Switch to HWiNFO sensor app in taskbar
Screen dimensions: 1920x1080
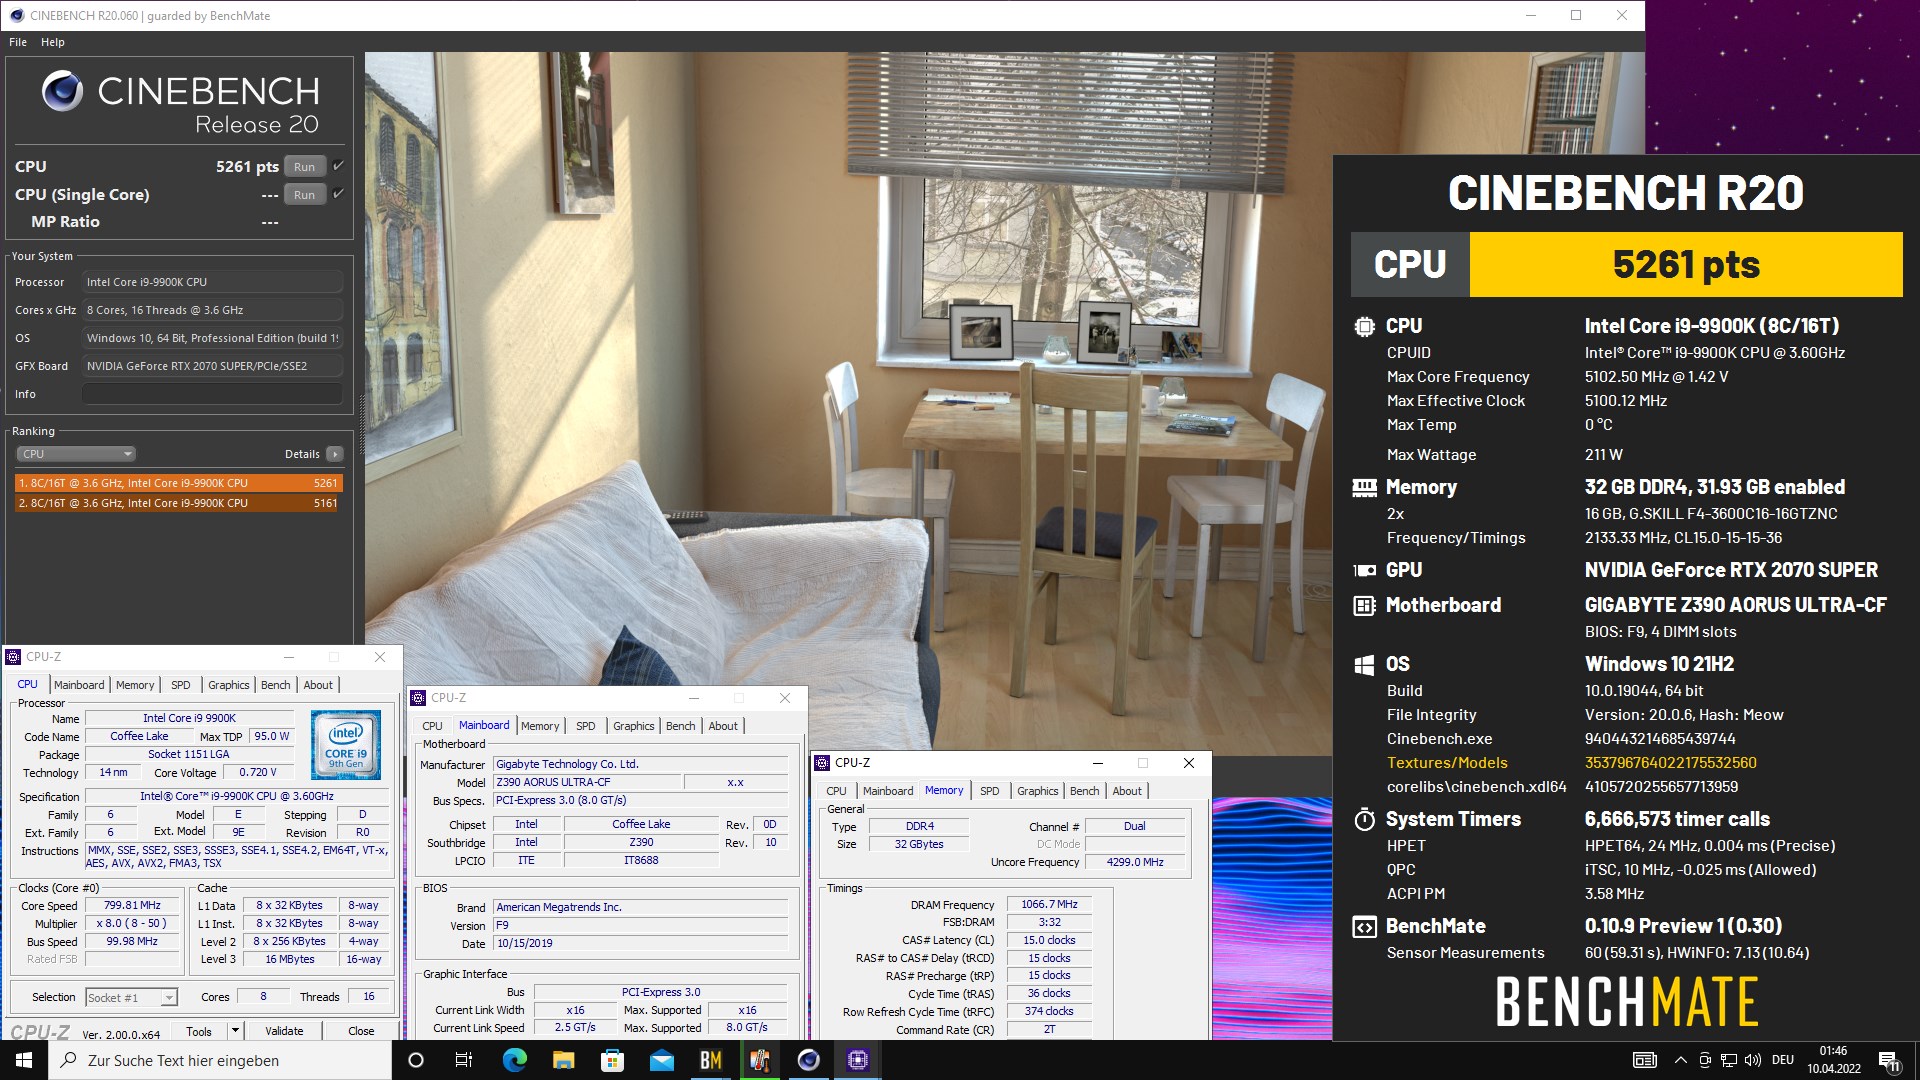tap(759, 1060)
